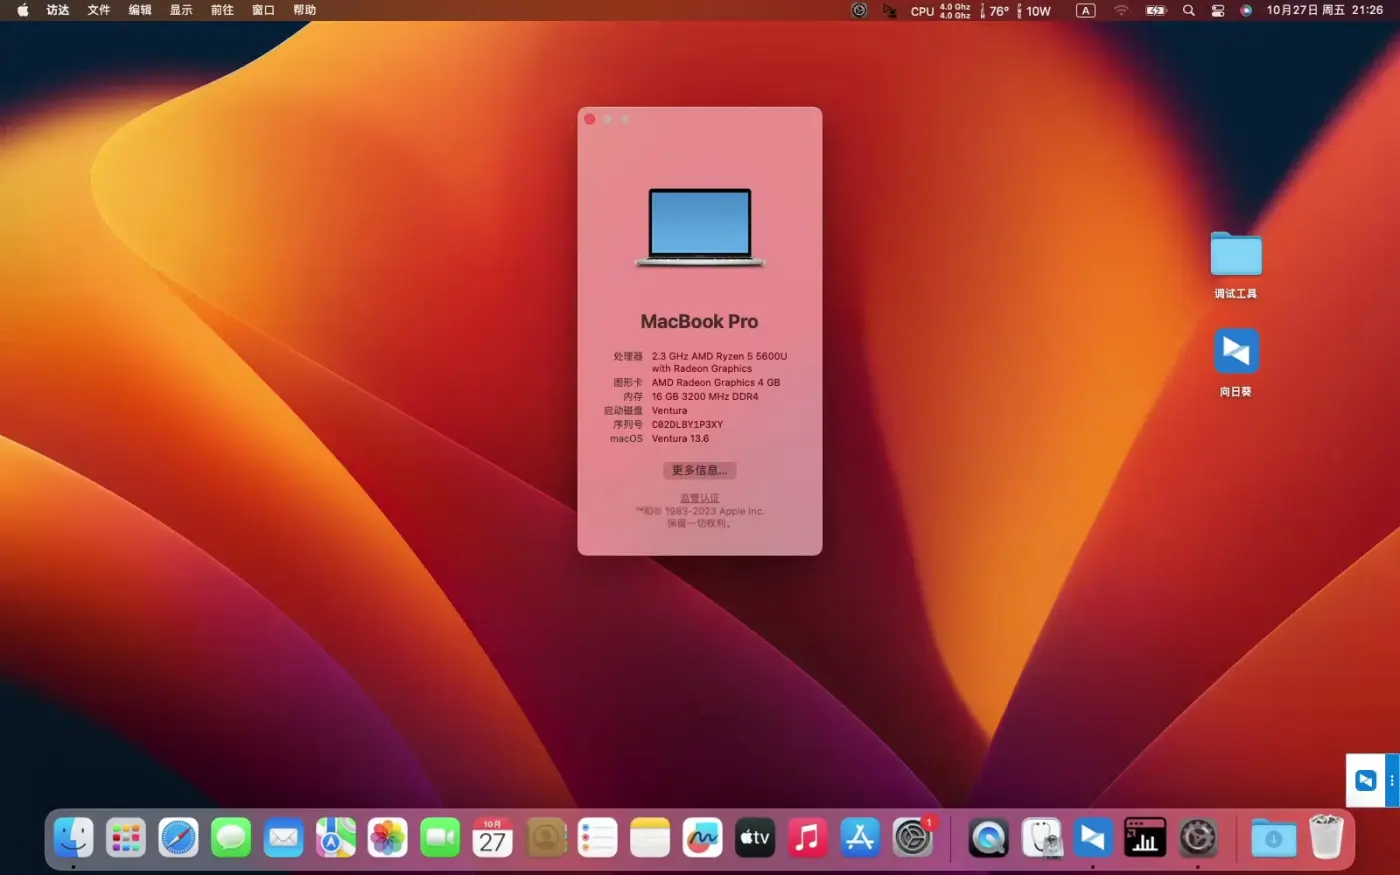Image resolution: width=1400 pixels, height=875 pixels.
Task: Open the 文件 menu
Action: tap(98, 11)
